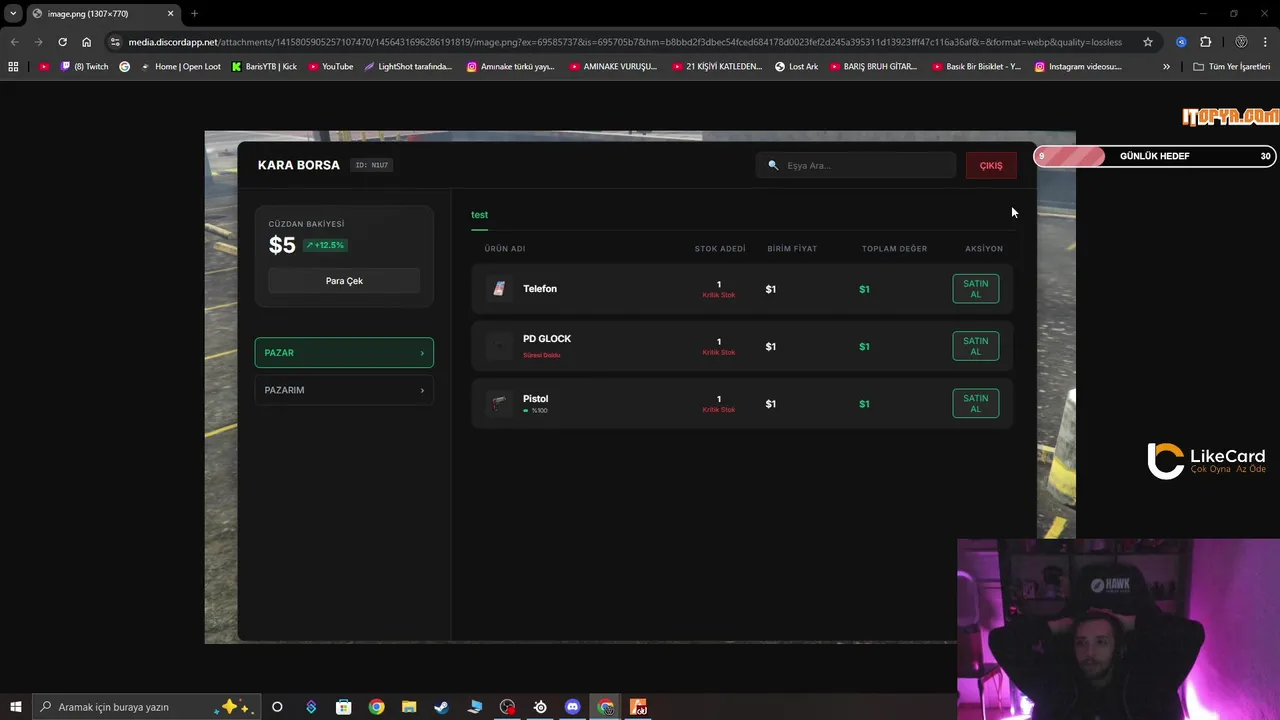
Task: Open Discord from the taskbar
Action: point(572,707)
